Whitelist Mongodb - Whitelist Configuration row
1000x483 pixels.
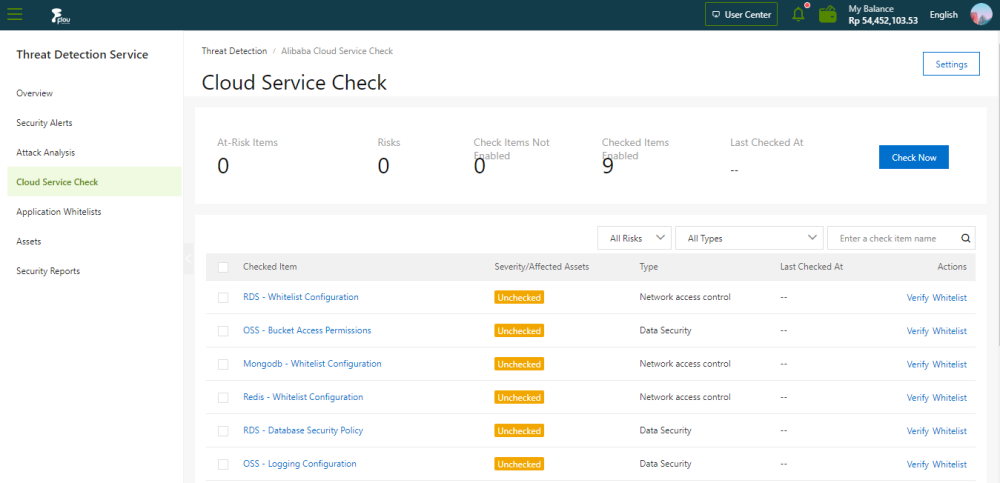(950, 364)
